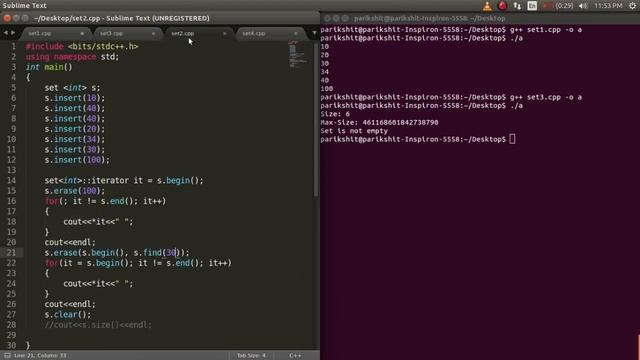Open the tab list dropdown arrow

[x=314, y=33]
